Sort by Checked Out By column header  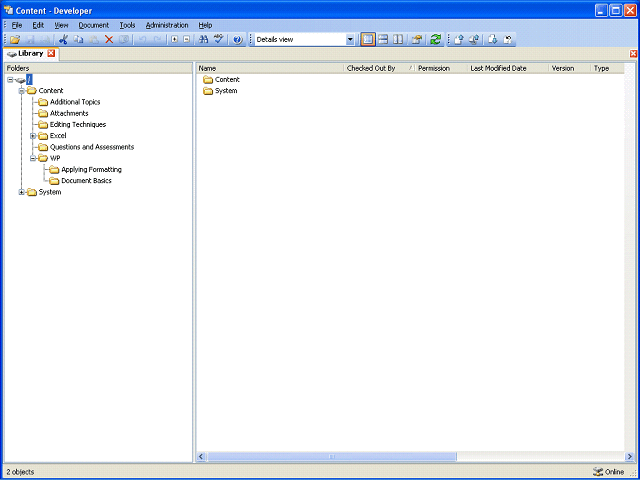click(379, 68)
